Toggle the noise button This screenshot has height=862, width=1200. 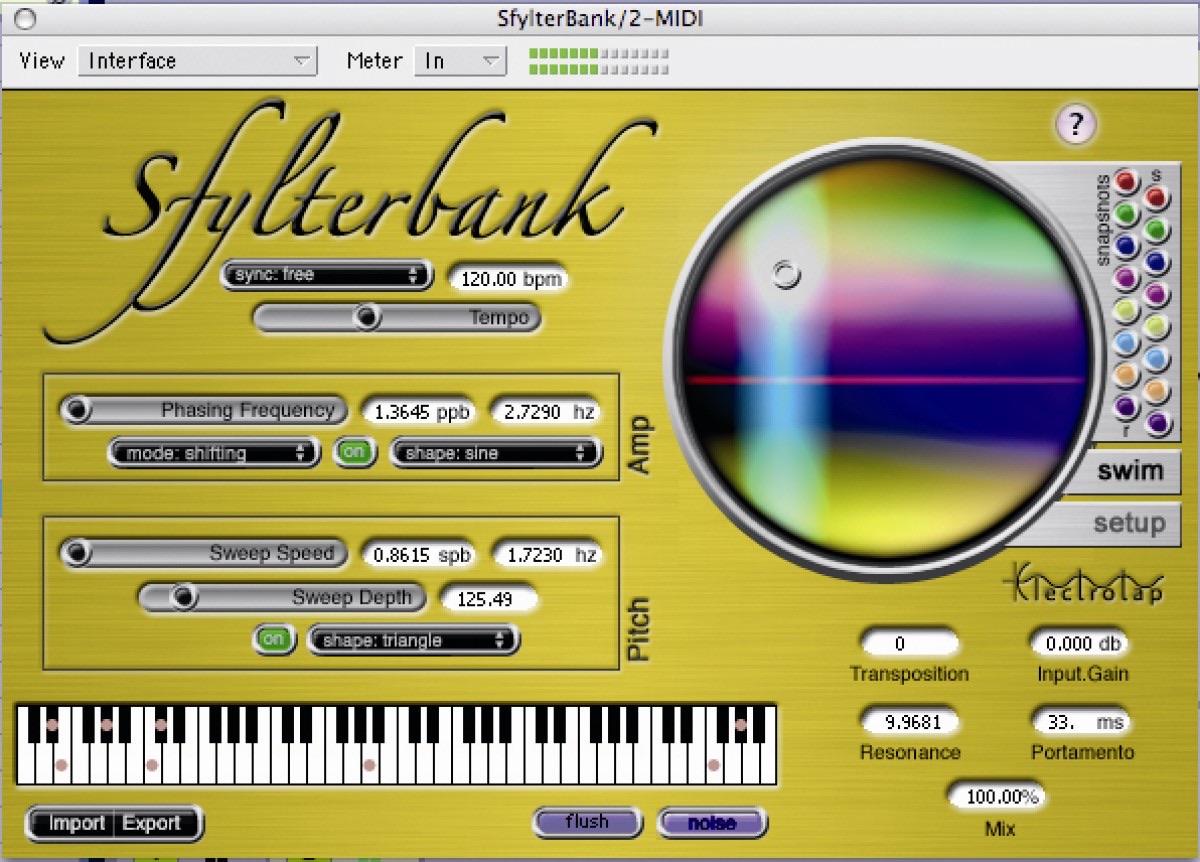(x=712, y=823)
